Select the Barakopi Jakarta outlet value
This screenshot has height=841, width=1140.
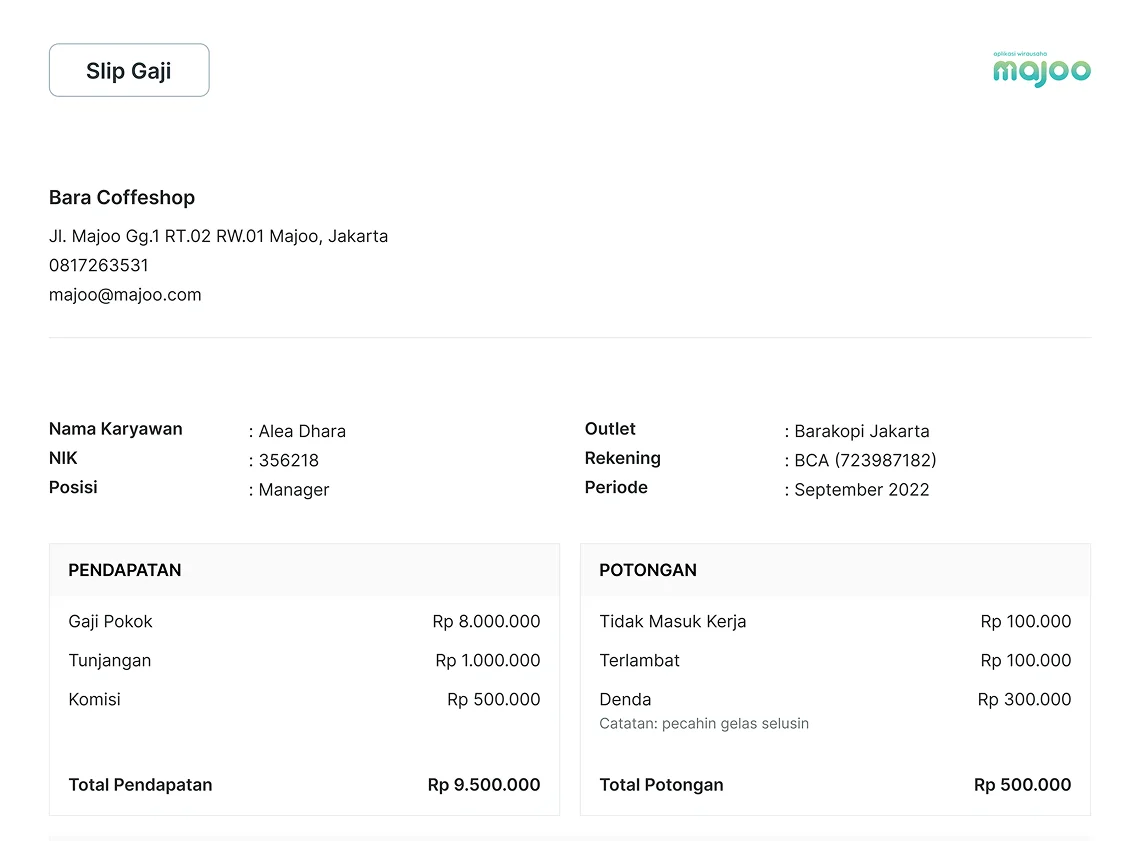861,432
